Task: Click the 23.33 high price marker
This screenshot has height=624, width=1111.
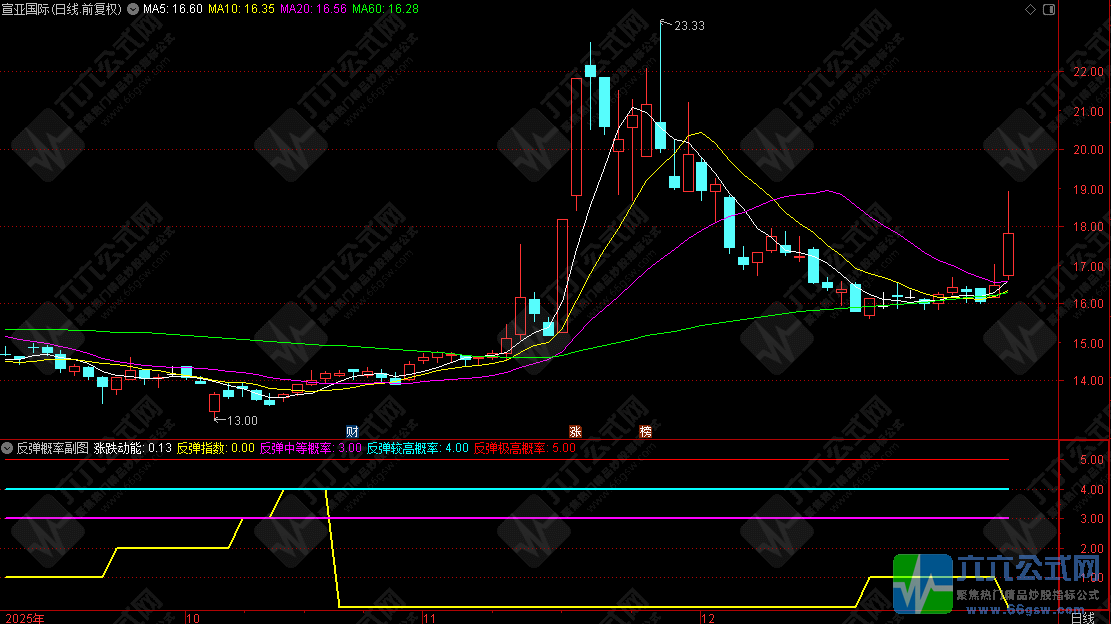Action: click(689, 26)
